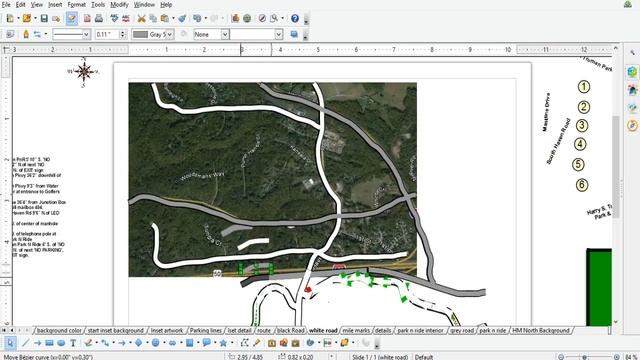Open the Format menu
Image resolution: width=640 pixels, height=360 pixels.
tap(76, 5)
